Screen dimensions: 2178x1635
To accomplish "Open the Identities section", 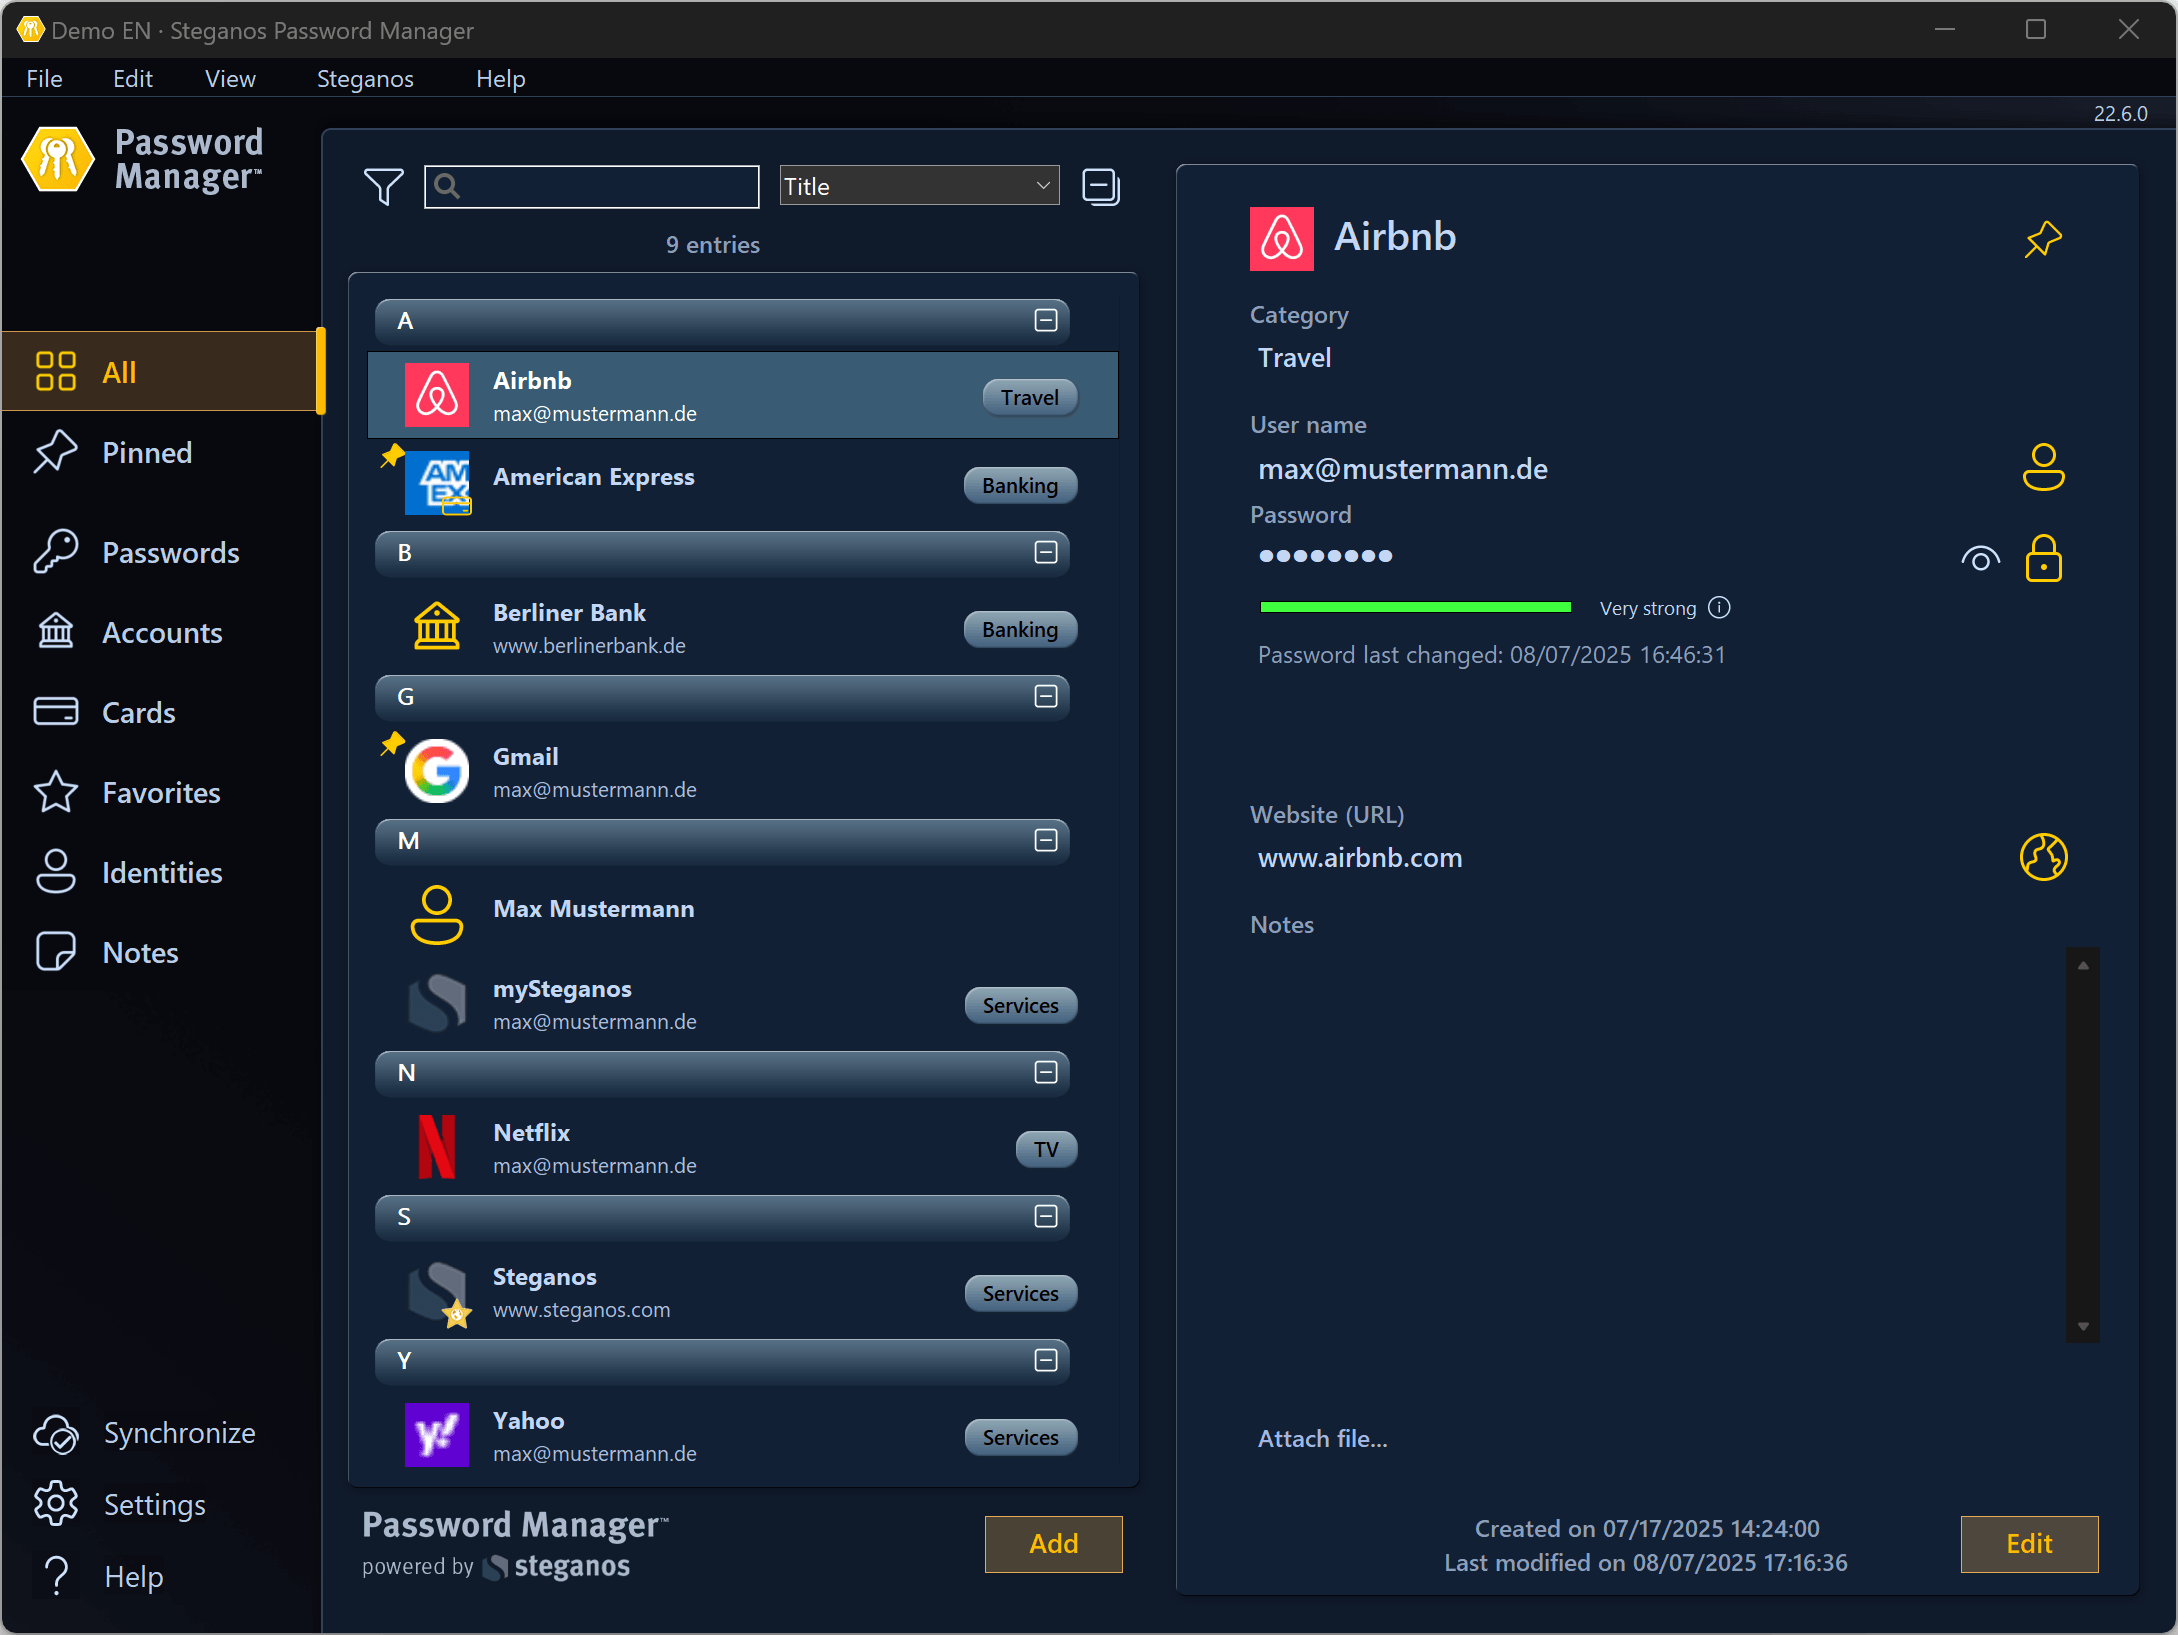I will click(x=56, y=871).
